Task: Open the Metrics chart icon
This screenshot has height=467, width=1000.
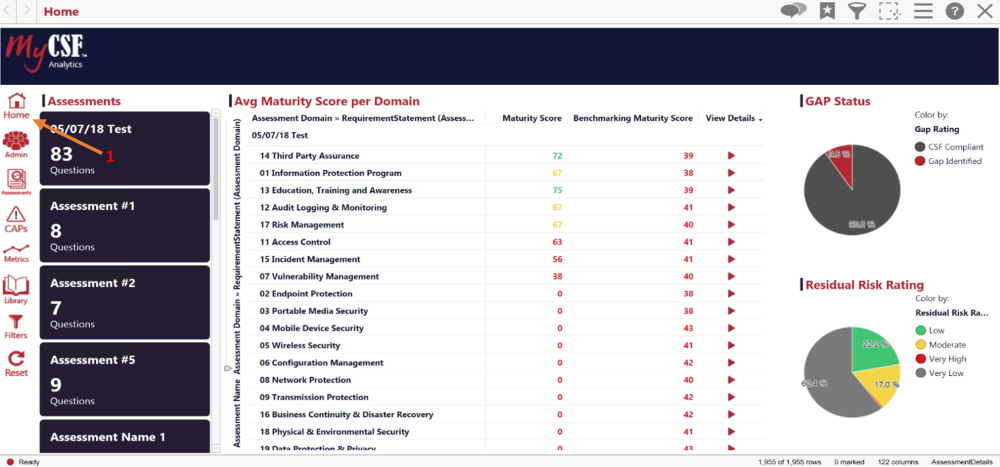Action: pos(16,253)
